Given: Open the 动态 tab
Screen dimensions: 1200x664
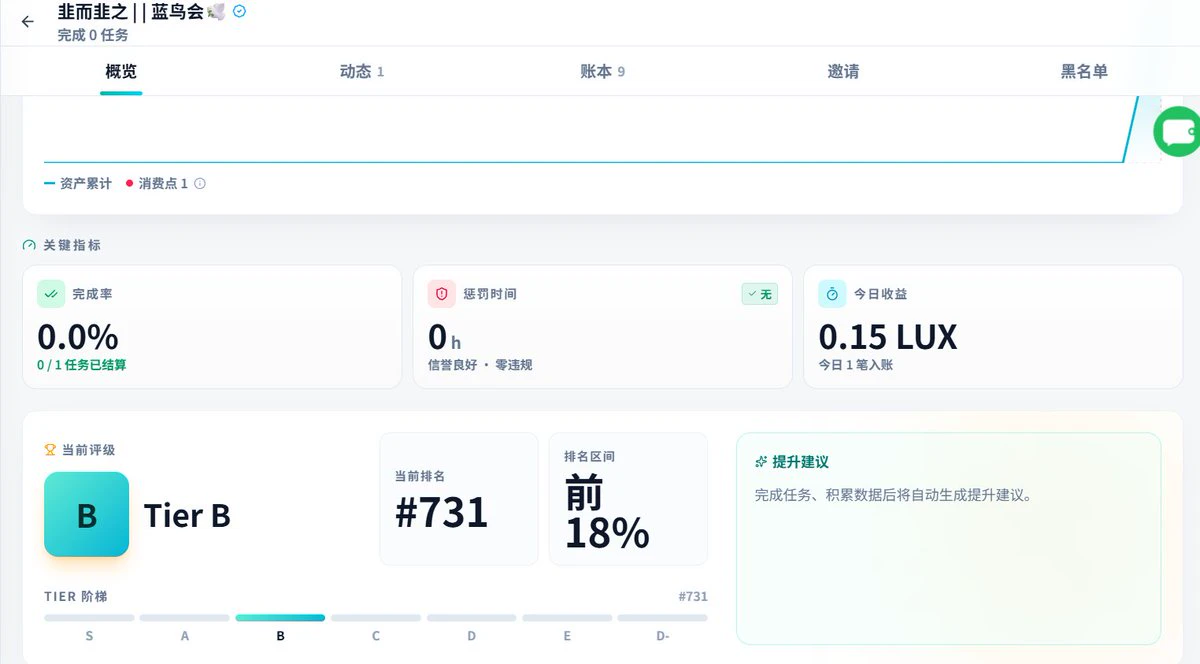Looking at the screenshot, I should point(361,72).
